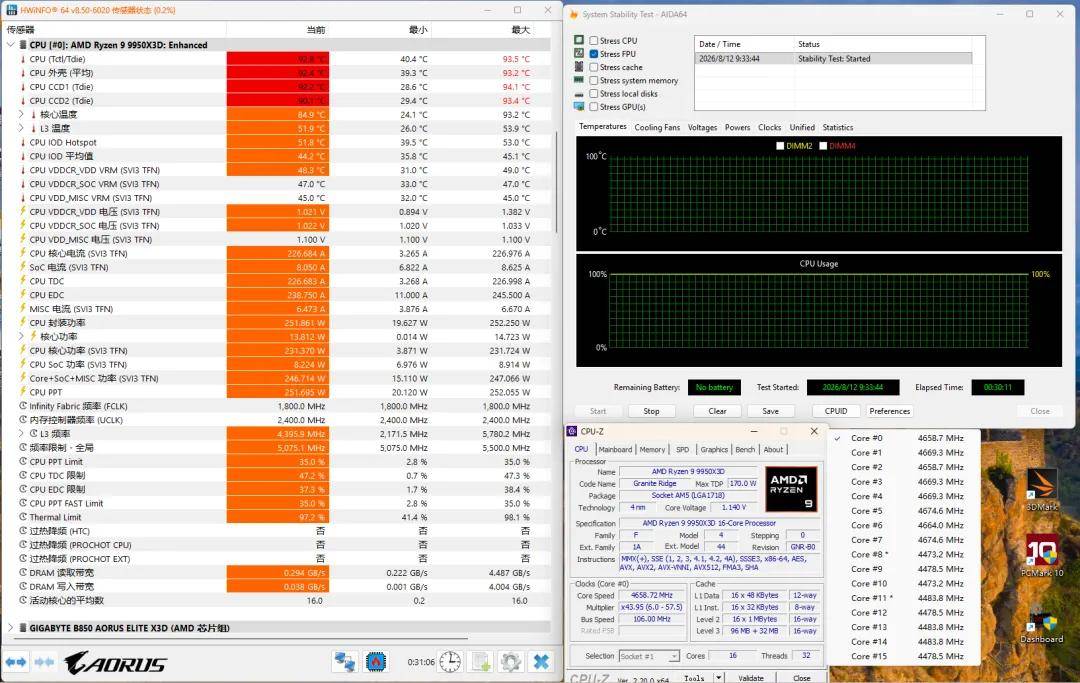The width and height of the screenshot is (1080, 683).
Task: Stop the AIDA64 stability test
Action: (652, 411)
